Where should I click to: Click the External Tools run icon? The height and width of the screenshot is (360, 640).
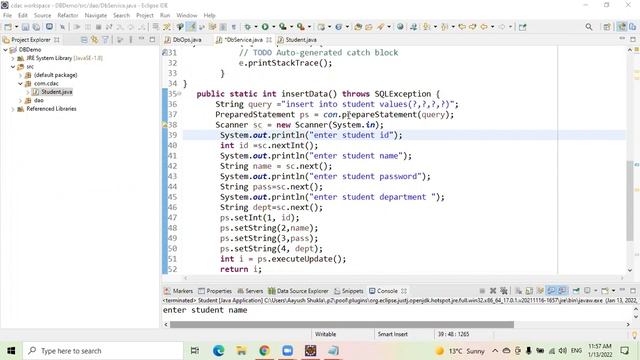(x=300, y=27)
